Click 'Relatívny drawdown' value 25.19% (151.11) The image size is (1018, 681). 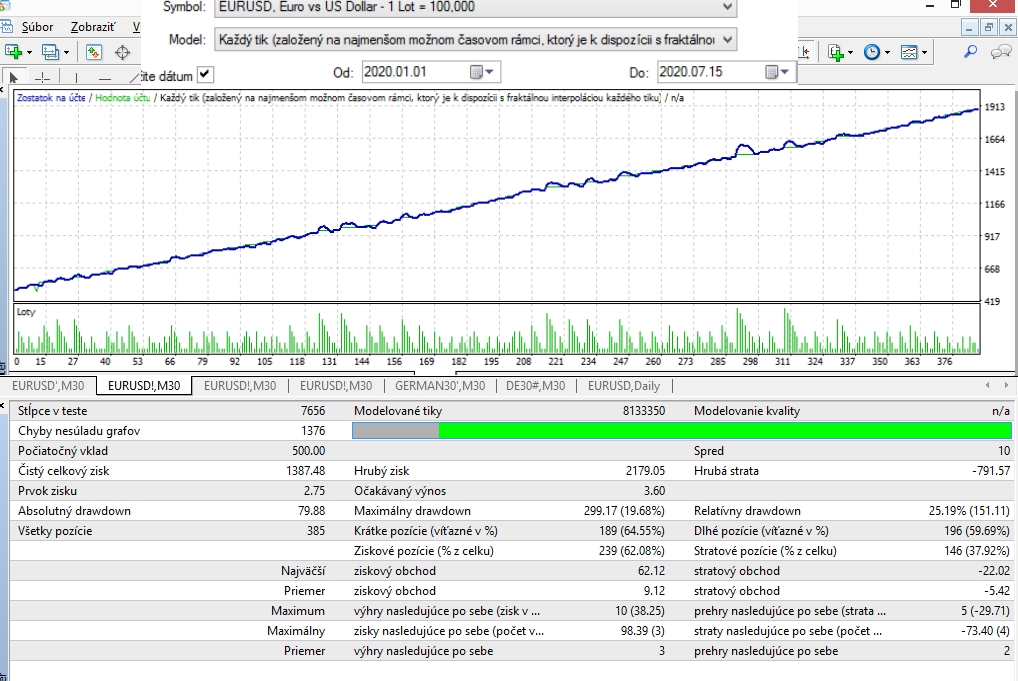click(969, 511)
